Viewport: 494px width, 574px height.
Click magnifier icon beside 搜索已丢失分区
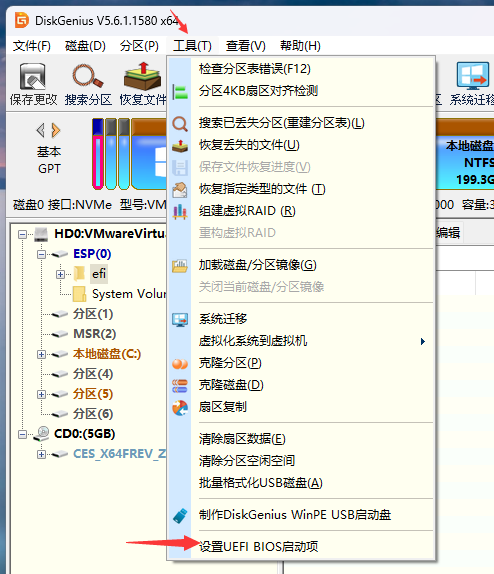coord(180,124)
